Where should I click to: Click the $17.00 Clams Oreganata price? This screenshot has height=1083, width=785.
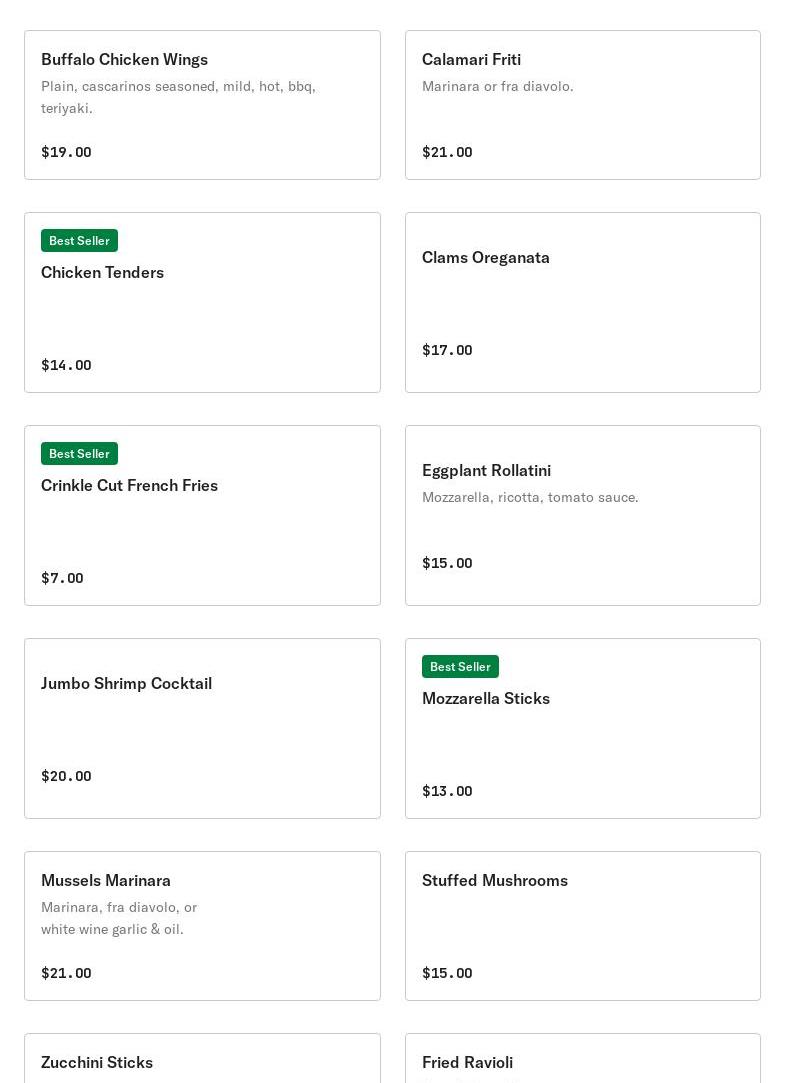447,350
